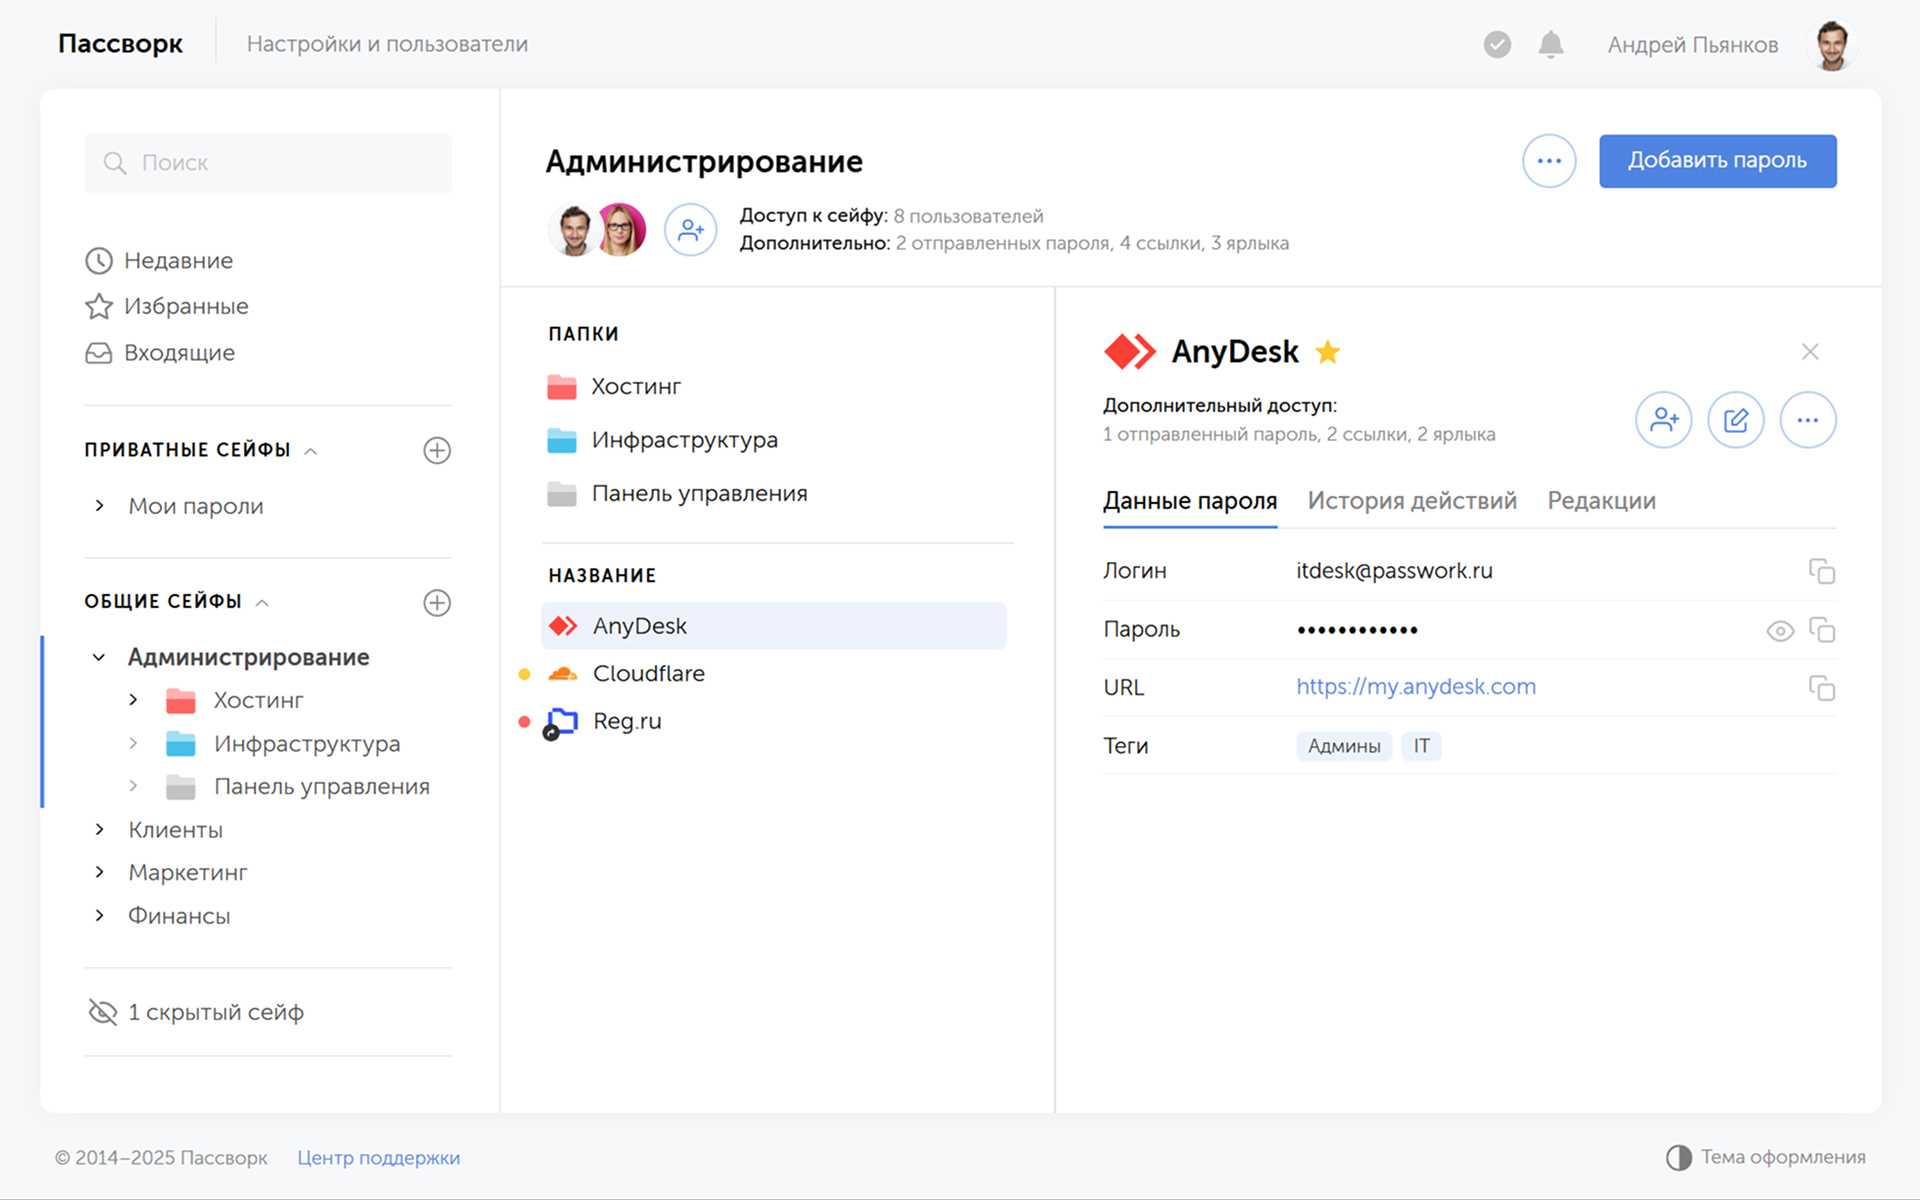Toggle the AnyDesk favorite star
The image size is (1920, 1200).
pos(1328,352)
